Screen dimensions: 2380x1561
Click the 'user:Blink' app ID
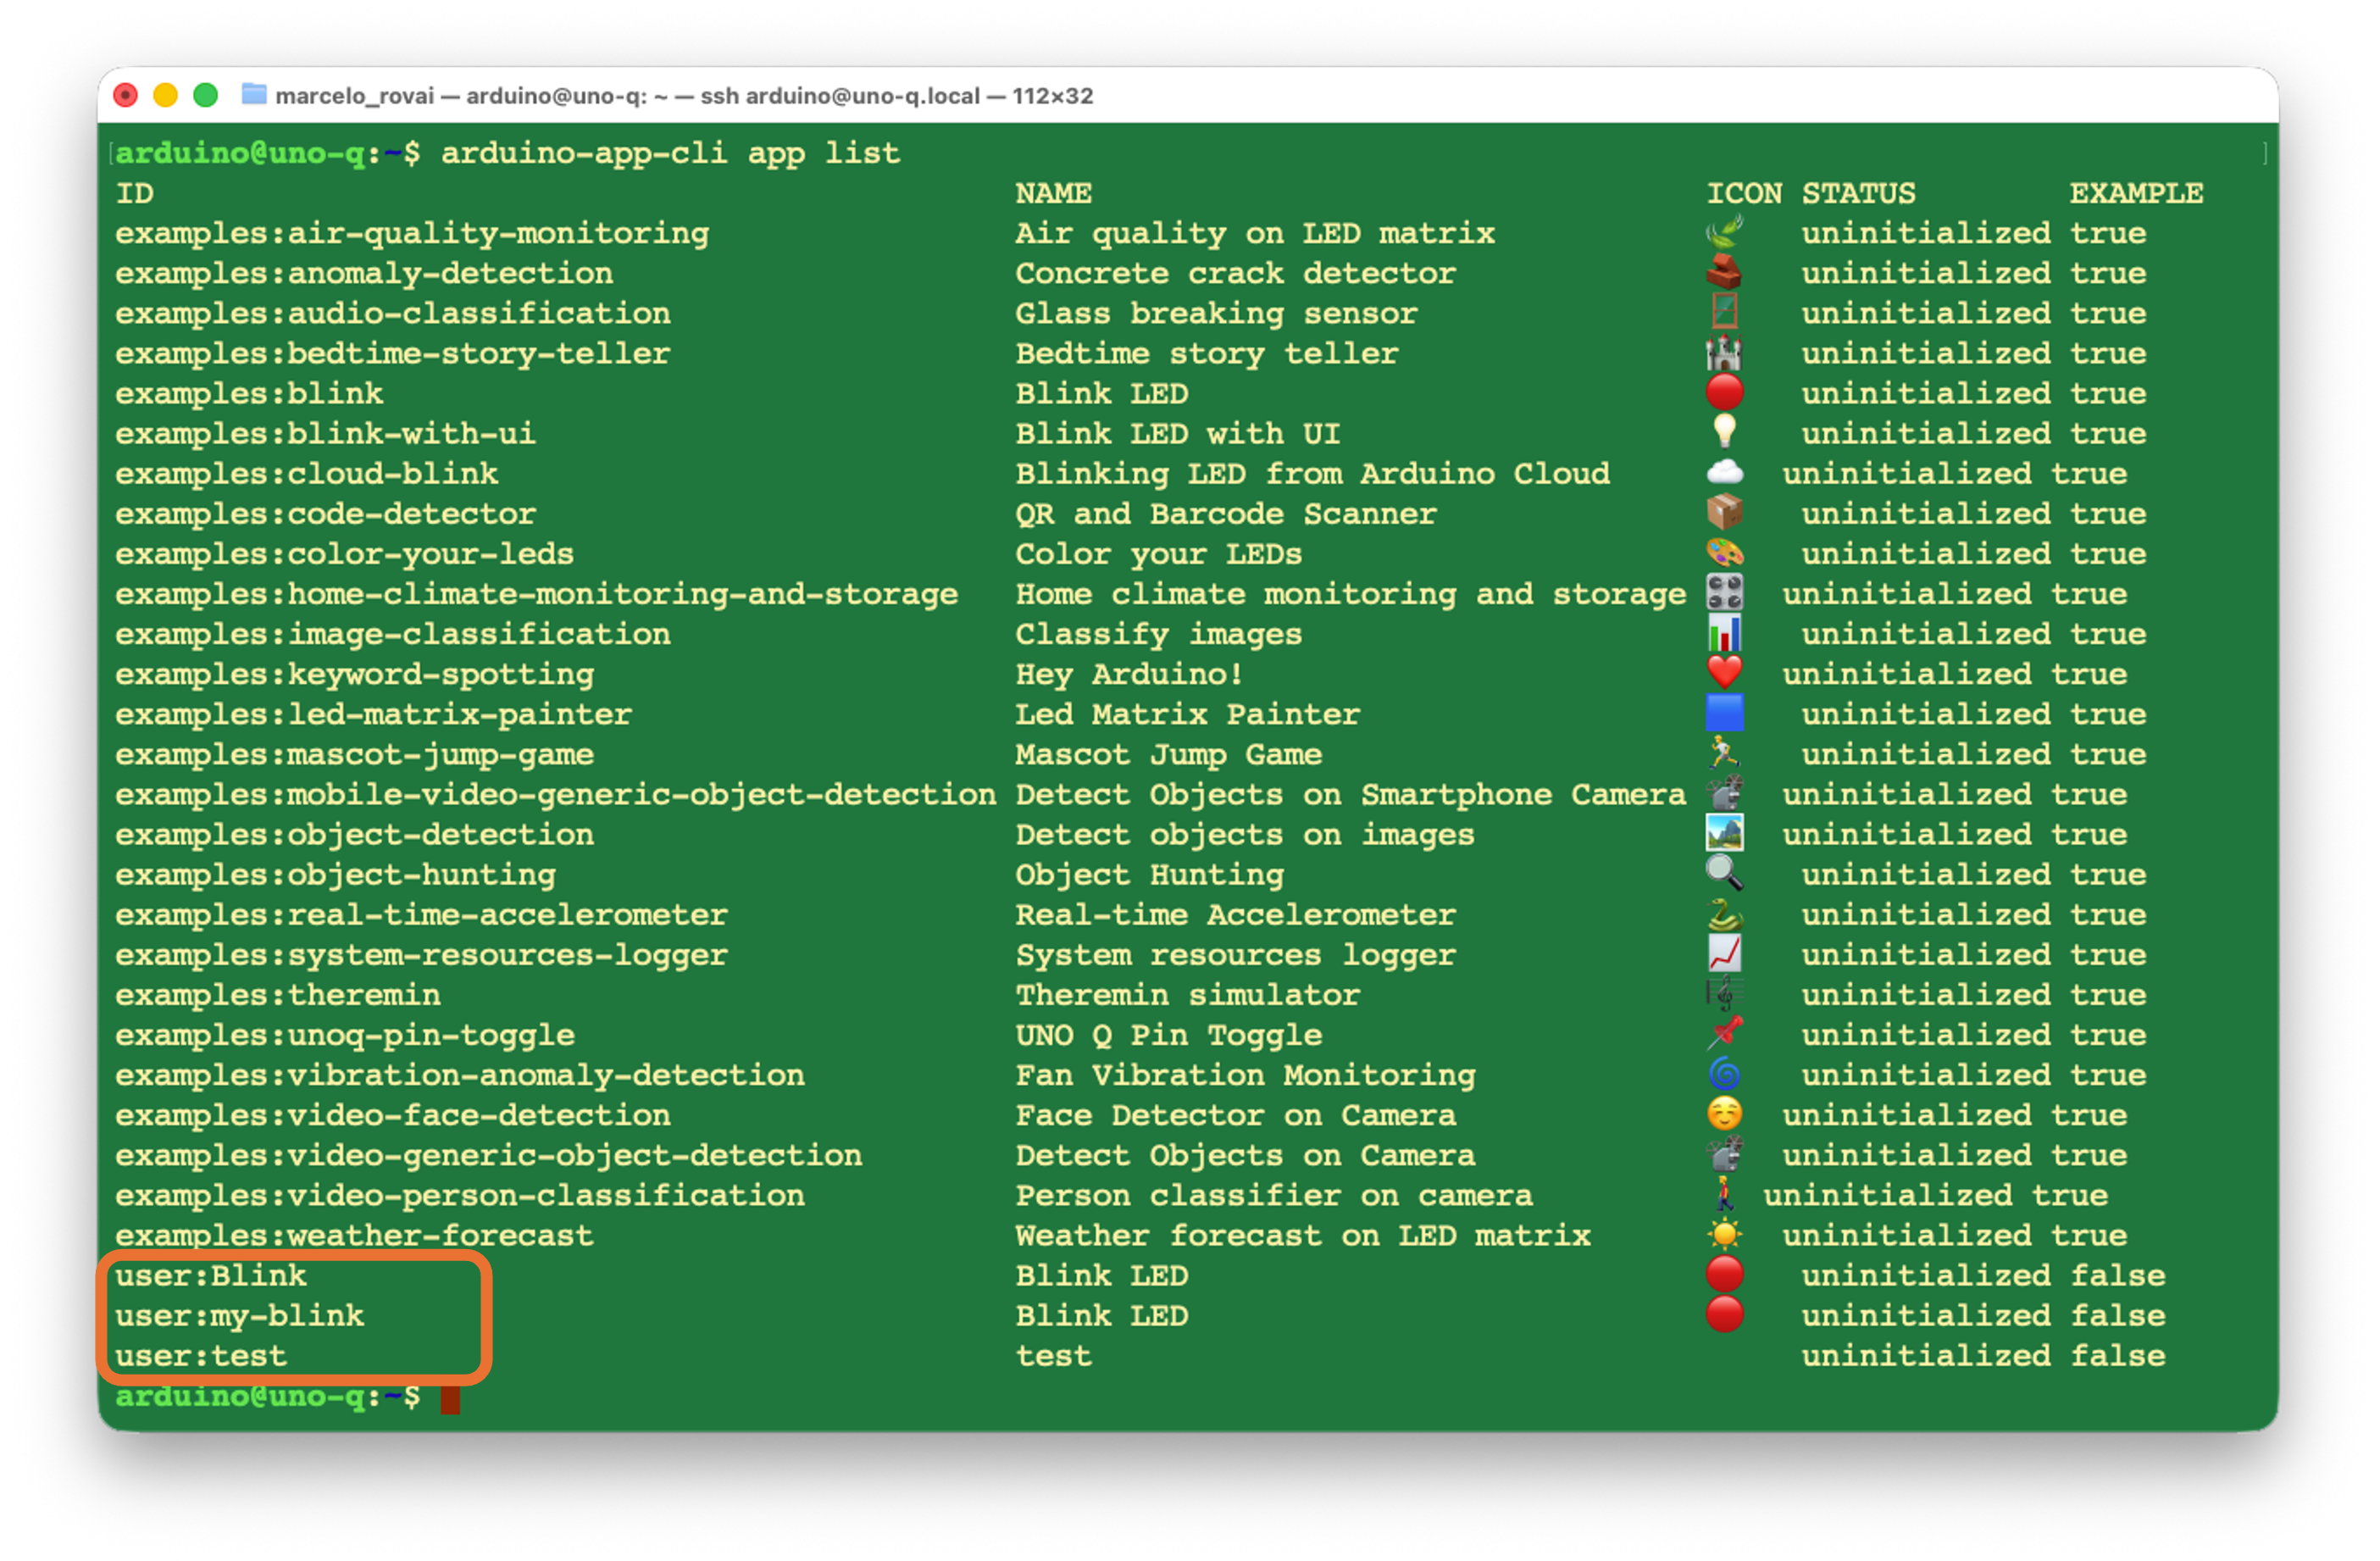(211, 1275)
